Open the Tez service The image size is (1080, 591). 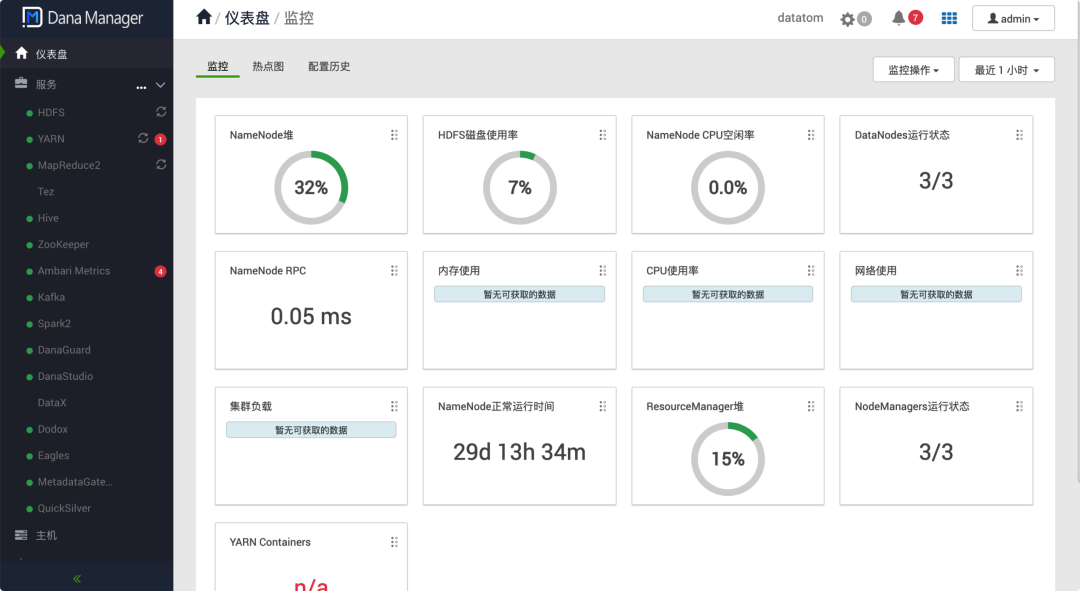click(x=45, y=191)
